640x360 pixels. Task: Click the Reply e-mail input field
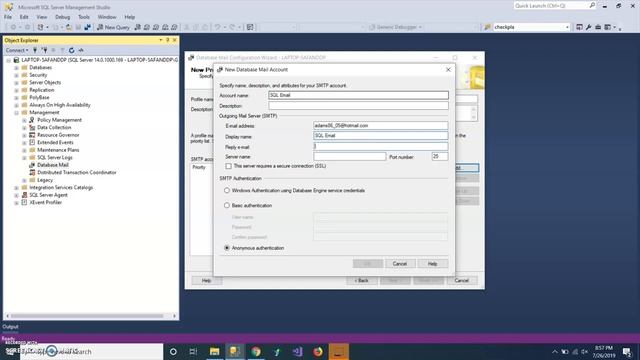tap(380, 146)
